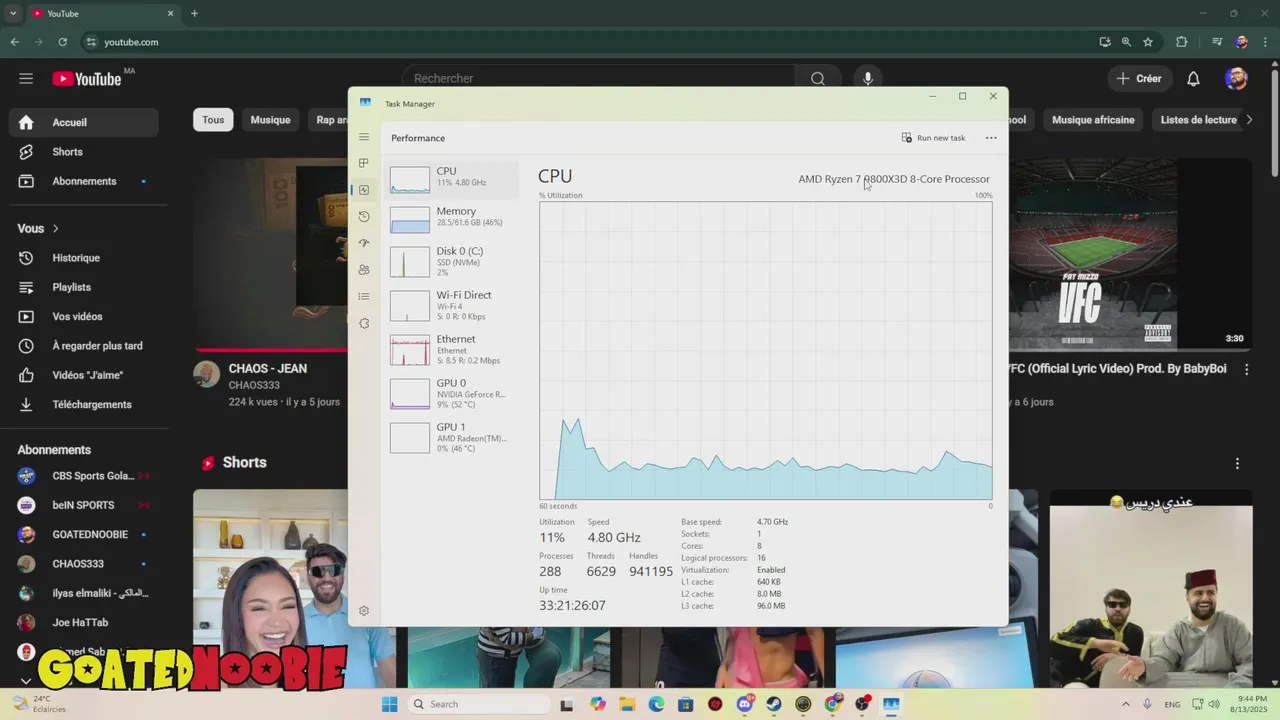Image resolution: width=1280 pixels, height=720 pixels.
Task: Open Task Manager more options ellipsis
Action: (x=991, y=138)
